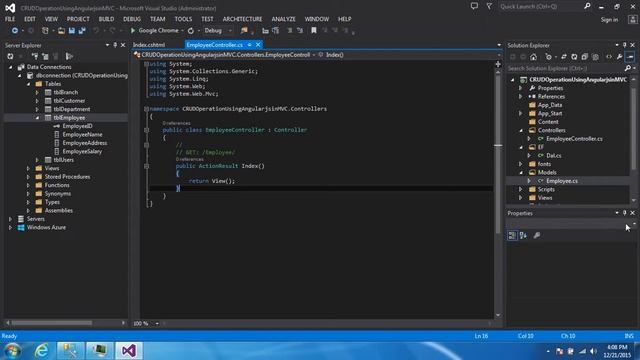
Task: Pin the Server Explorer panel with auto-hide pin
Action: [x=115, y=45]
